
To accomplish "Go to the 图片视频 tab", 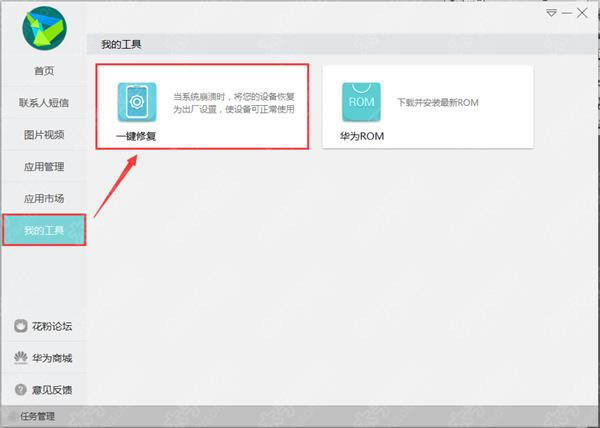I will click(43, 135).
